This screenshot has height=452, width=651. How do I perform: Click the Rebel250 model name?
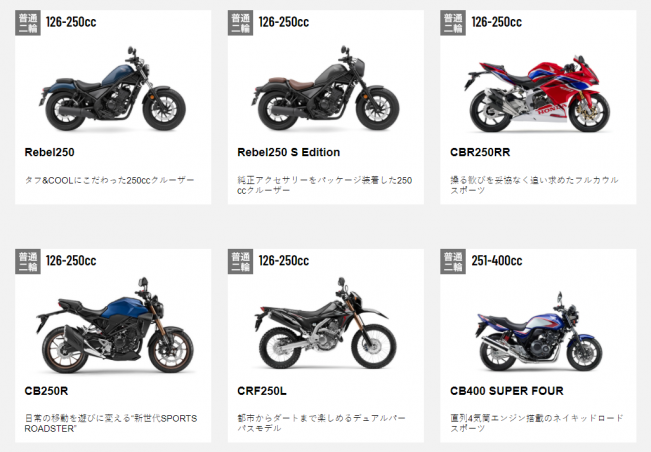[x=49, y=152]
